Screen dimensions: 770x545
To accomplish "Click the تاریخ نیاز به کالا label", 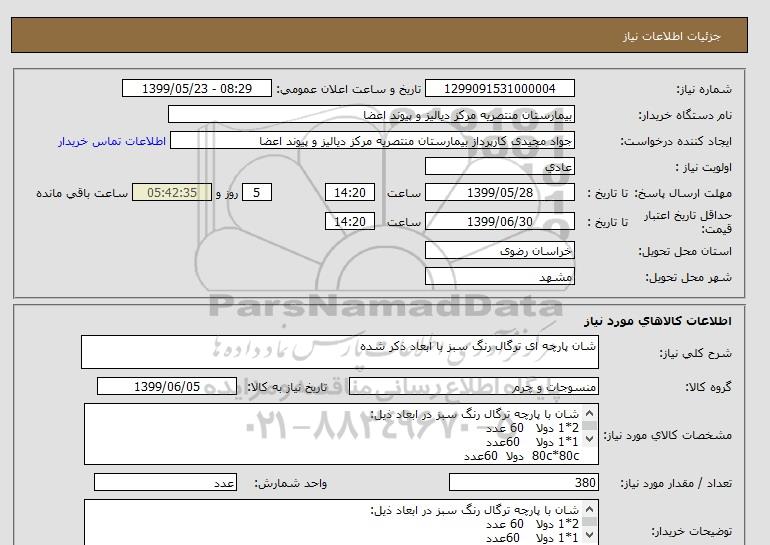I will [287, 387].
